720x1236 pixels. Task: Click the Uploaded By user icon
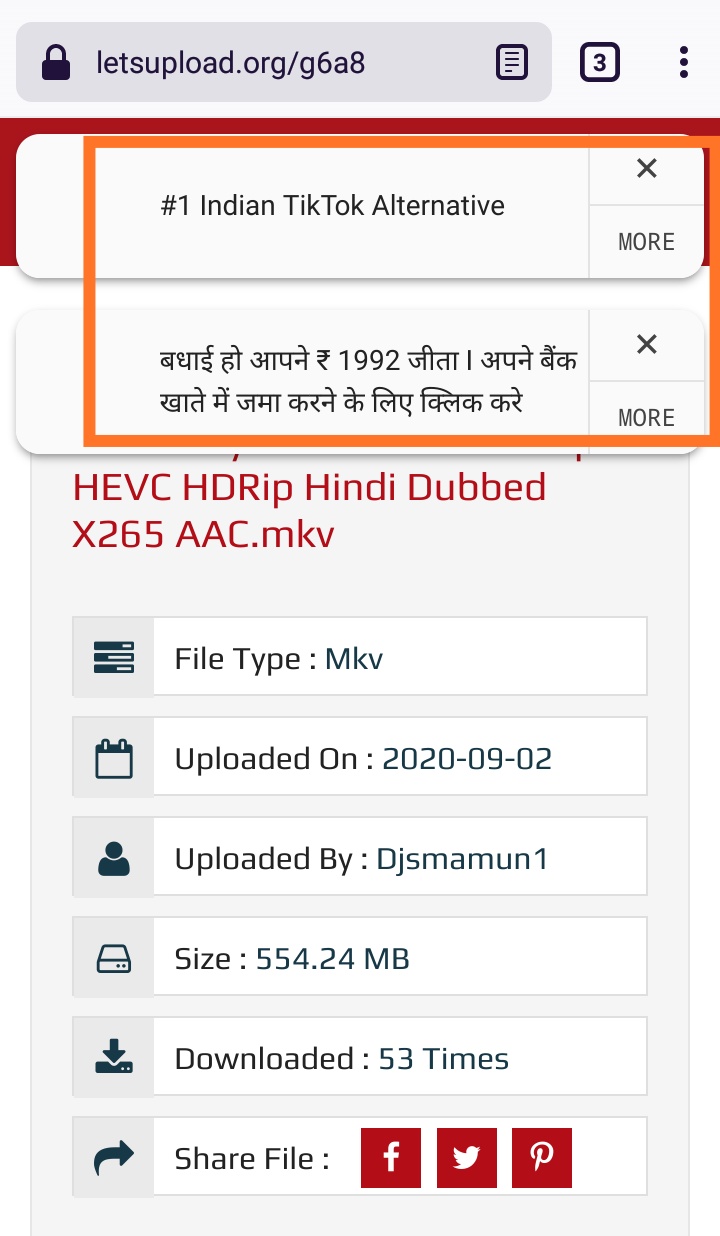point(114,858)
